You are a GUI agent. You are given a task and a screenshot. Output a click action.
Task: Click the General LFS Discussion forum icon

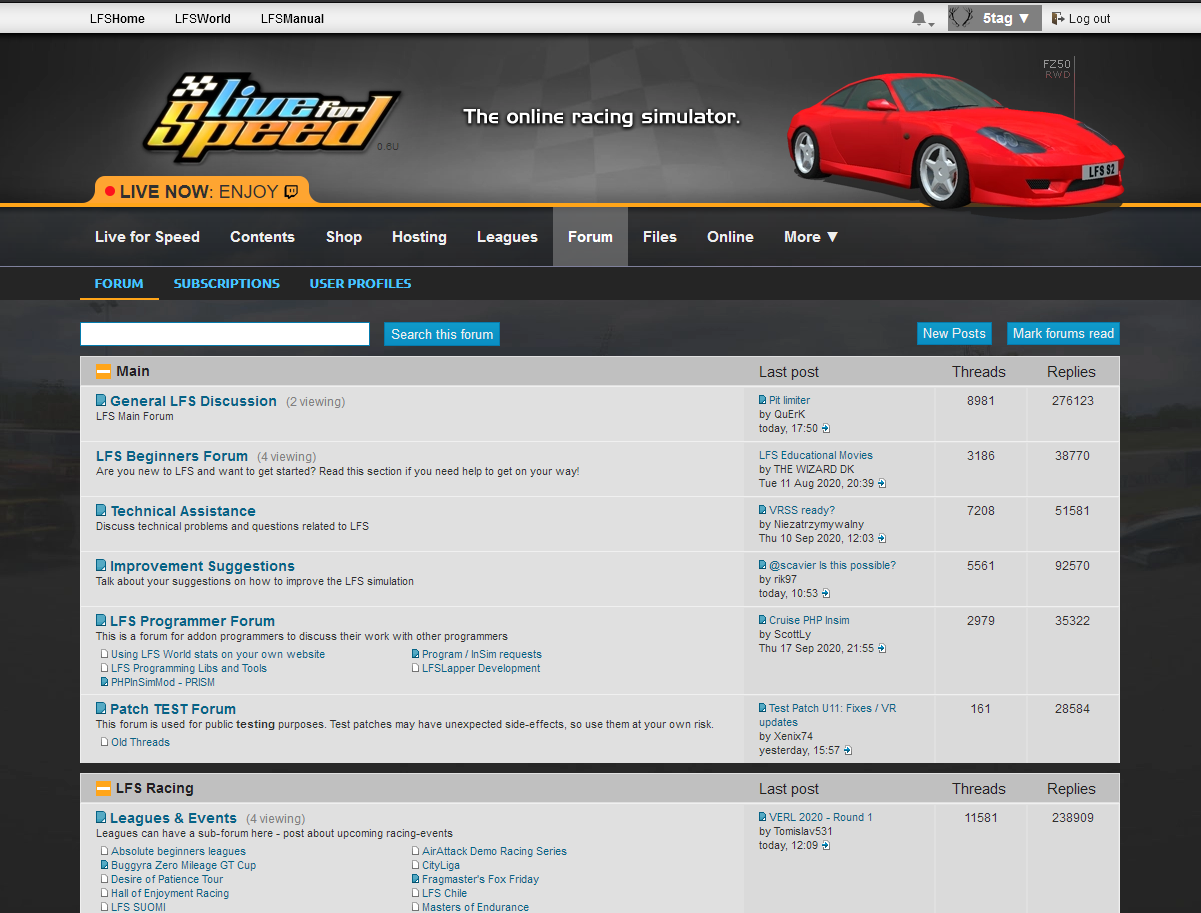click(x=101, y=401)
